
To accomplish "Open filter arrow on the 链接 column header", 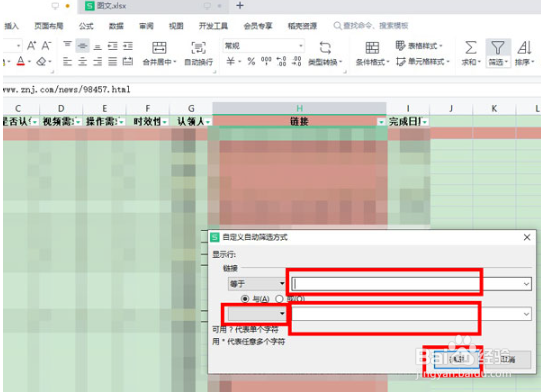I will (381, 122).
